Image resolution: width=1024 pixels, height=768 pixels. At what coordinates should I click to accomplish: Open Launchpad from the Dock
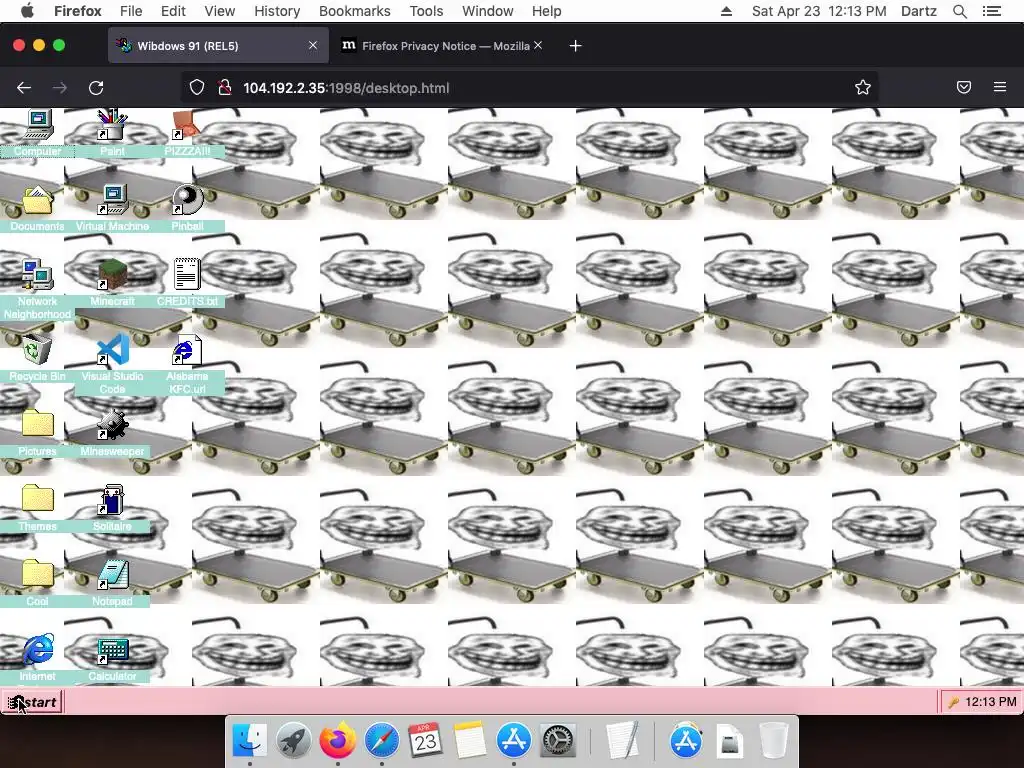[x=294, y=741]
